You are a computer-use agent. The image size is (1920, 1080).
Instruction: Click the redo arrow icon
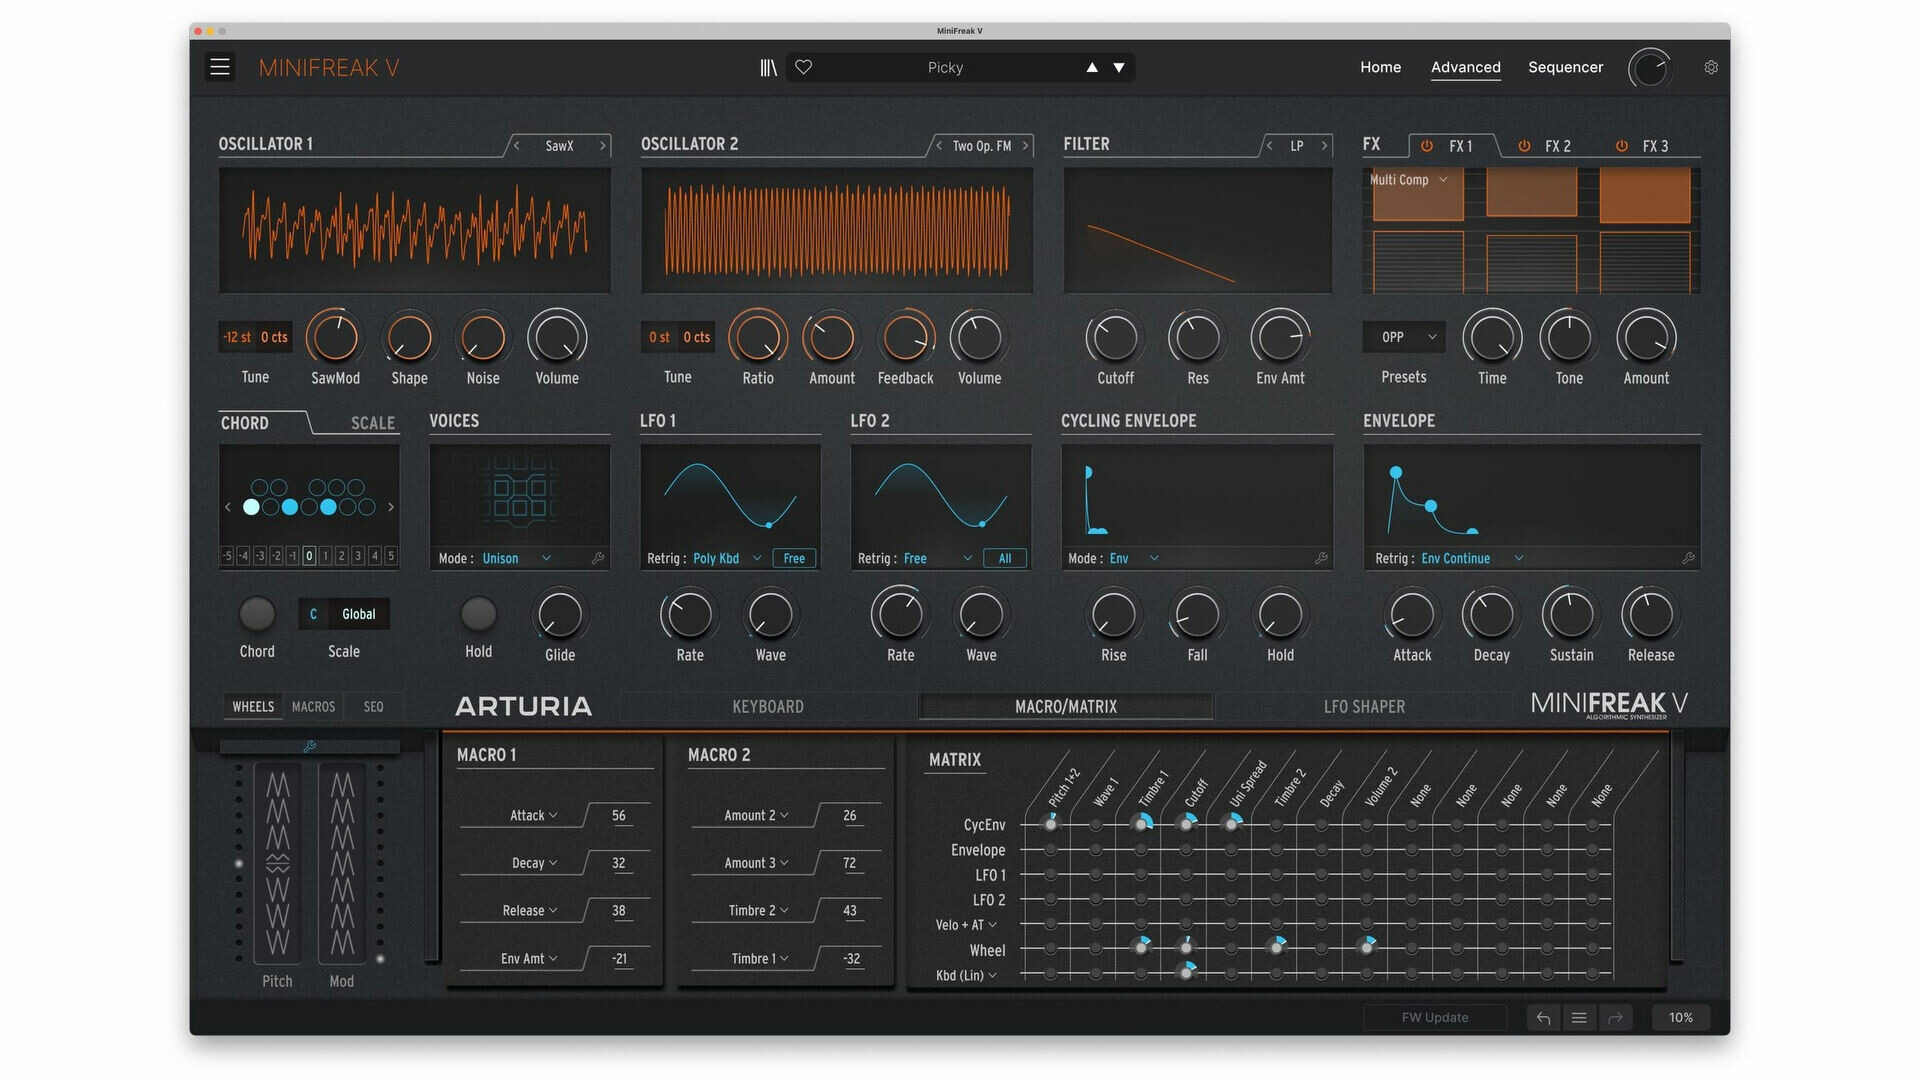coord(1615,1018)
